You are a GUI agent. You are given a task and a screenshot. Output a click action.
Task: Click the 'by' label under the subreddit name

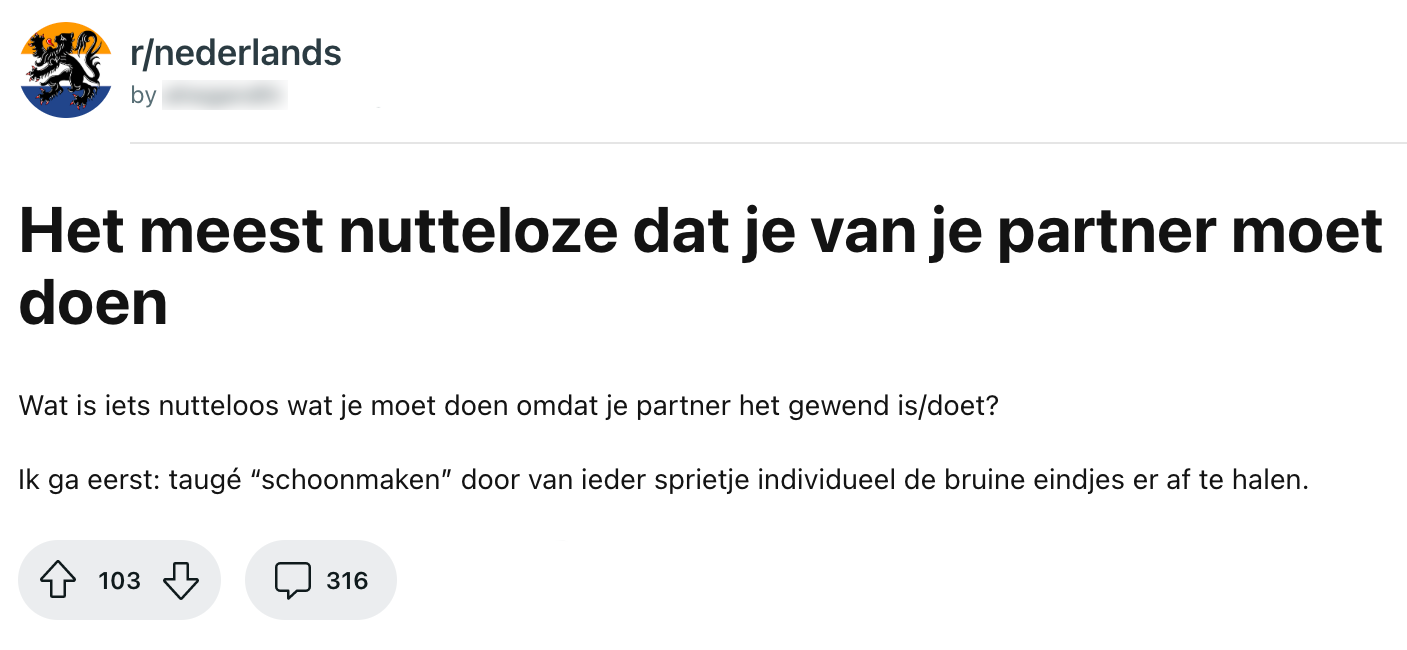(x=144, y=96)
